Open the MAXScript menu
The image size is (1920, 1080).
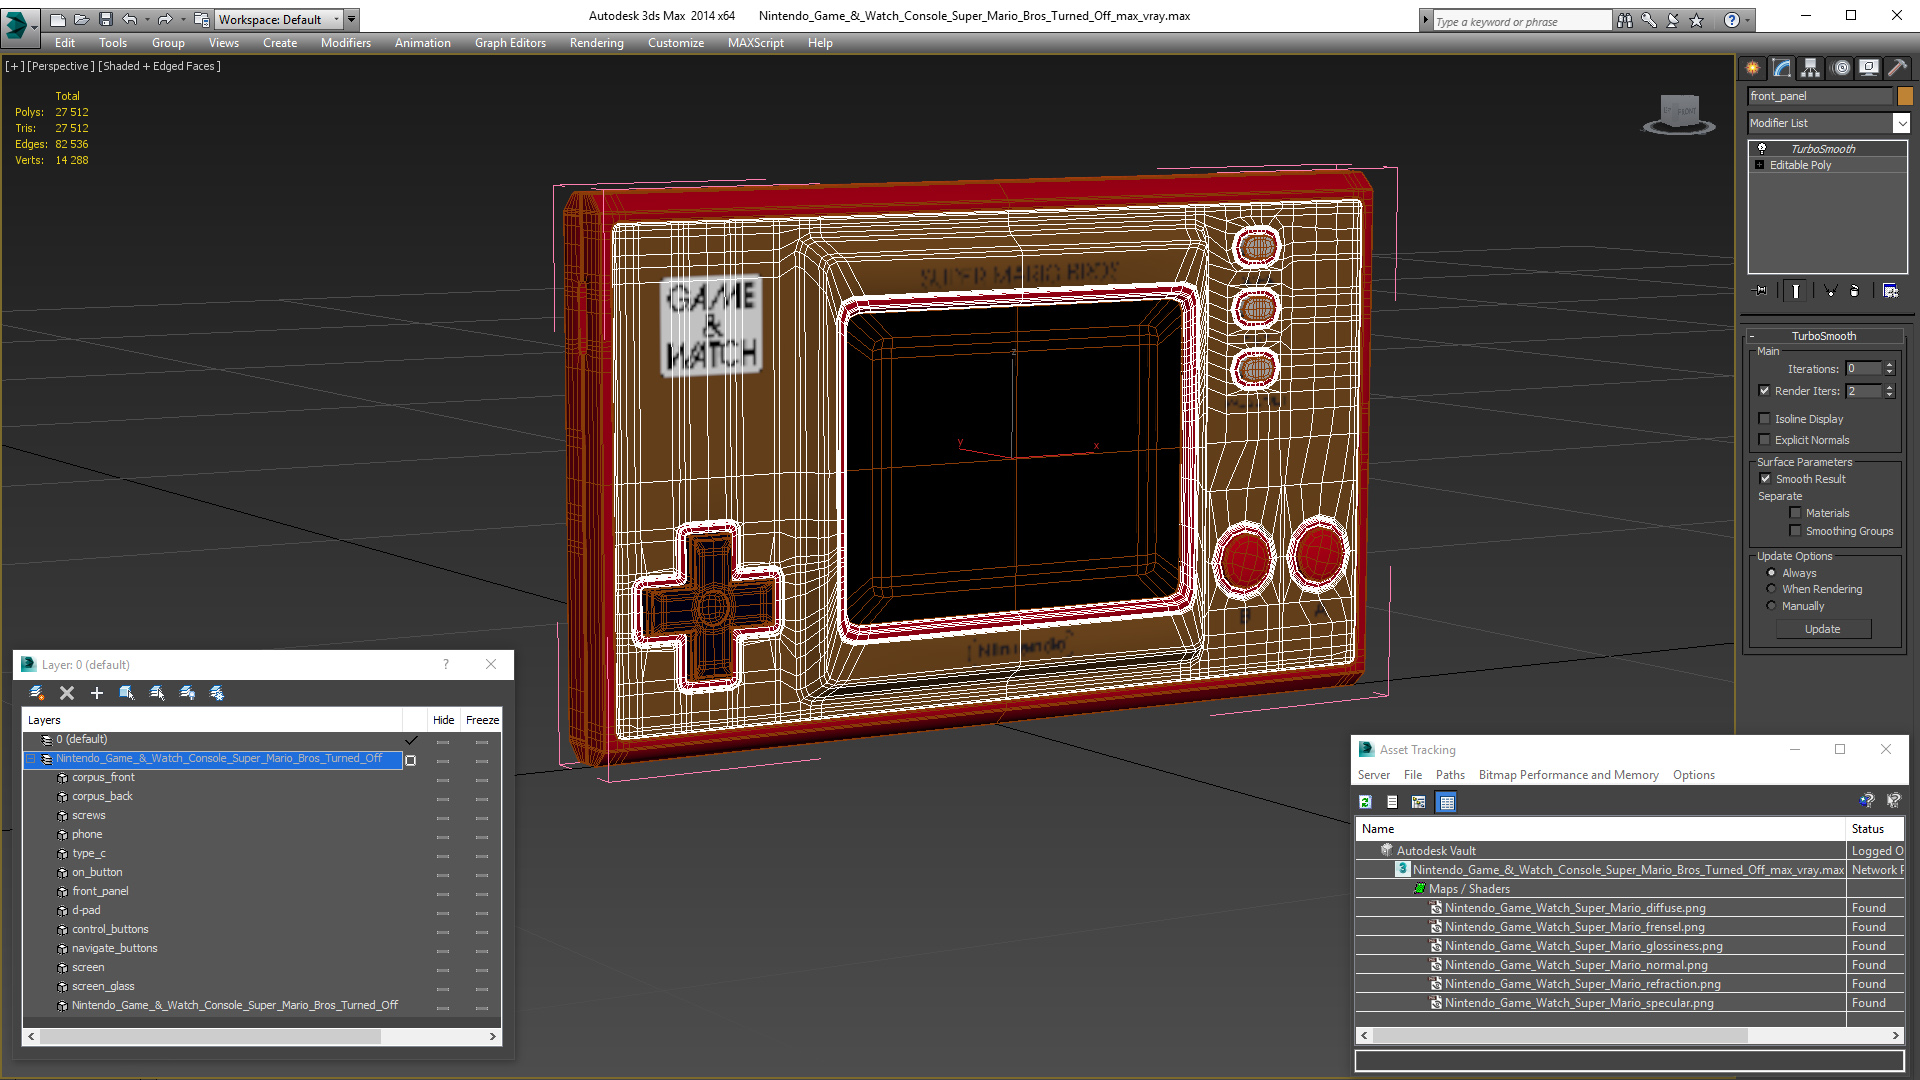pos(756,43)
